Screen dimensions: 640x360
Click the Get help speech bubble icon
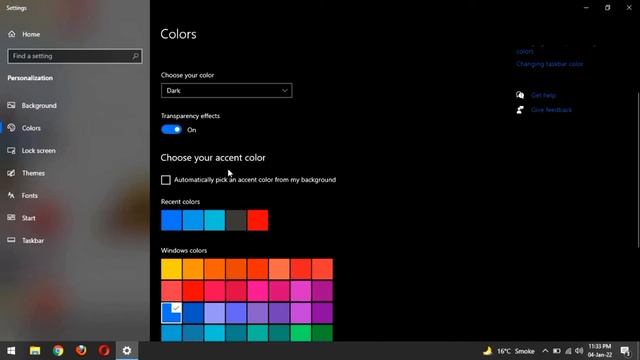520,95
